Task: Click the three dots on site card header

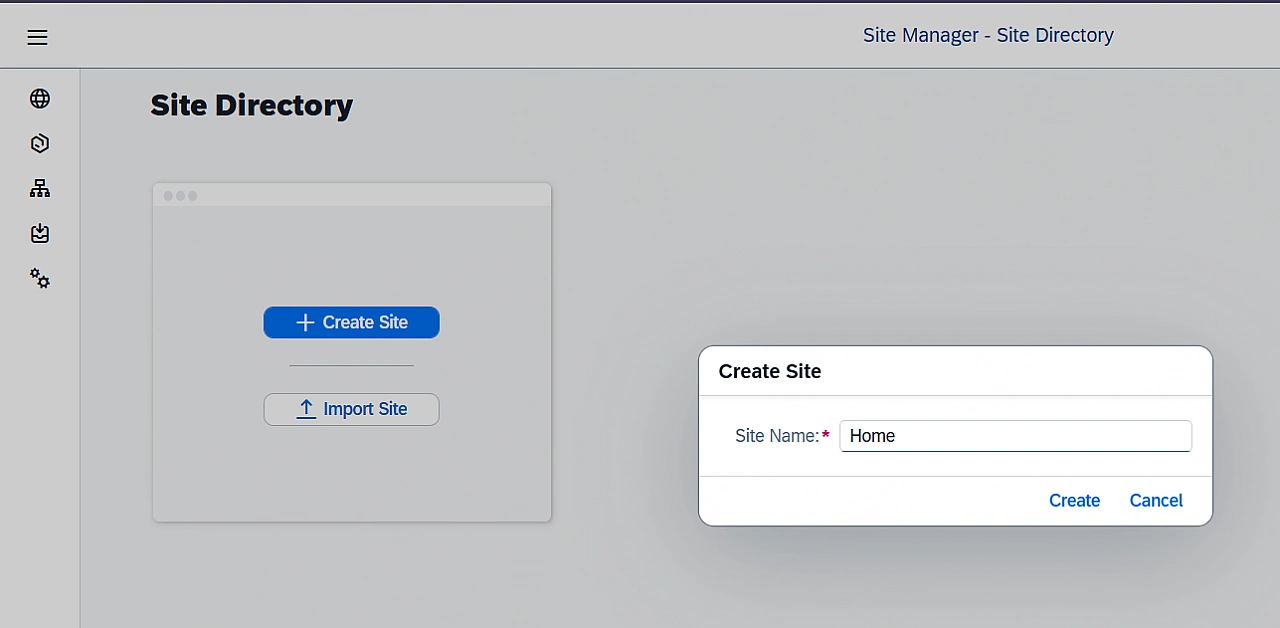Action: tap(180, 196)
